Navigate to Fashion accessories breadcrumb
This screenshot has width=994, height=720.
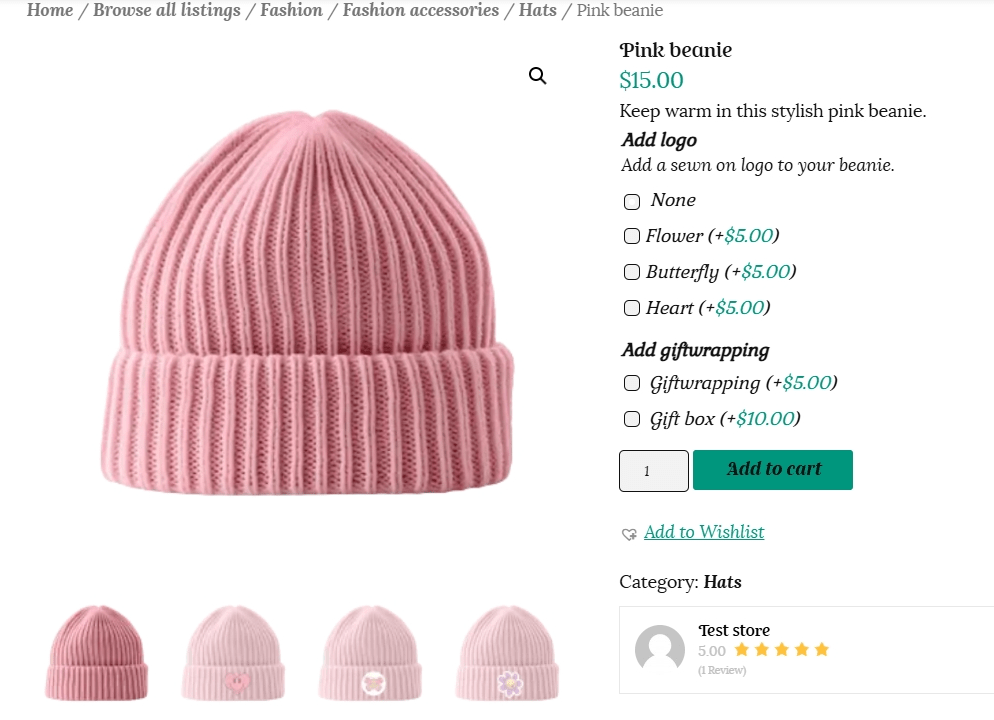coord(421,11)
